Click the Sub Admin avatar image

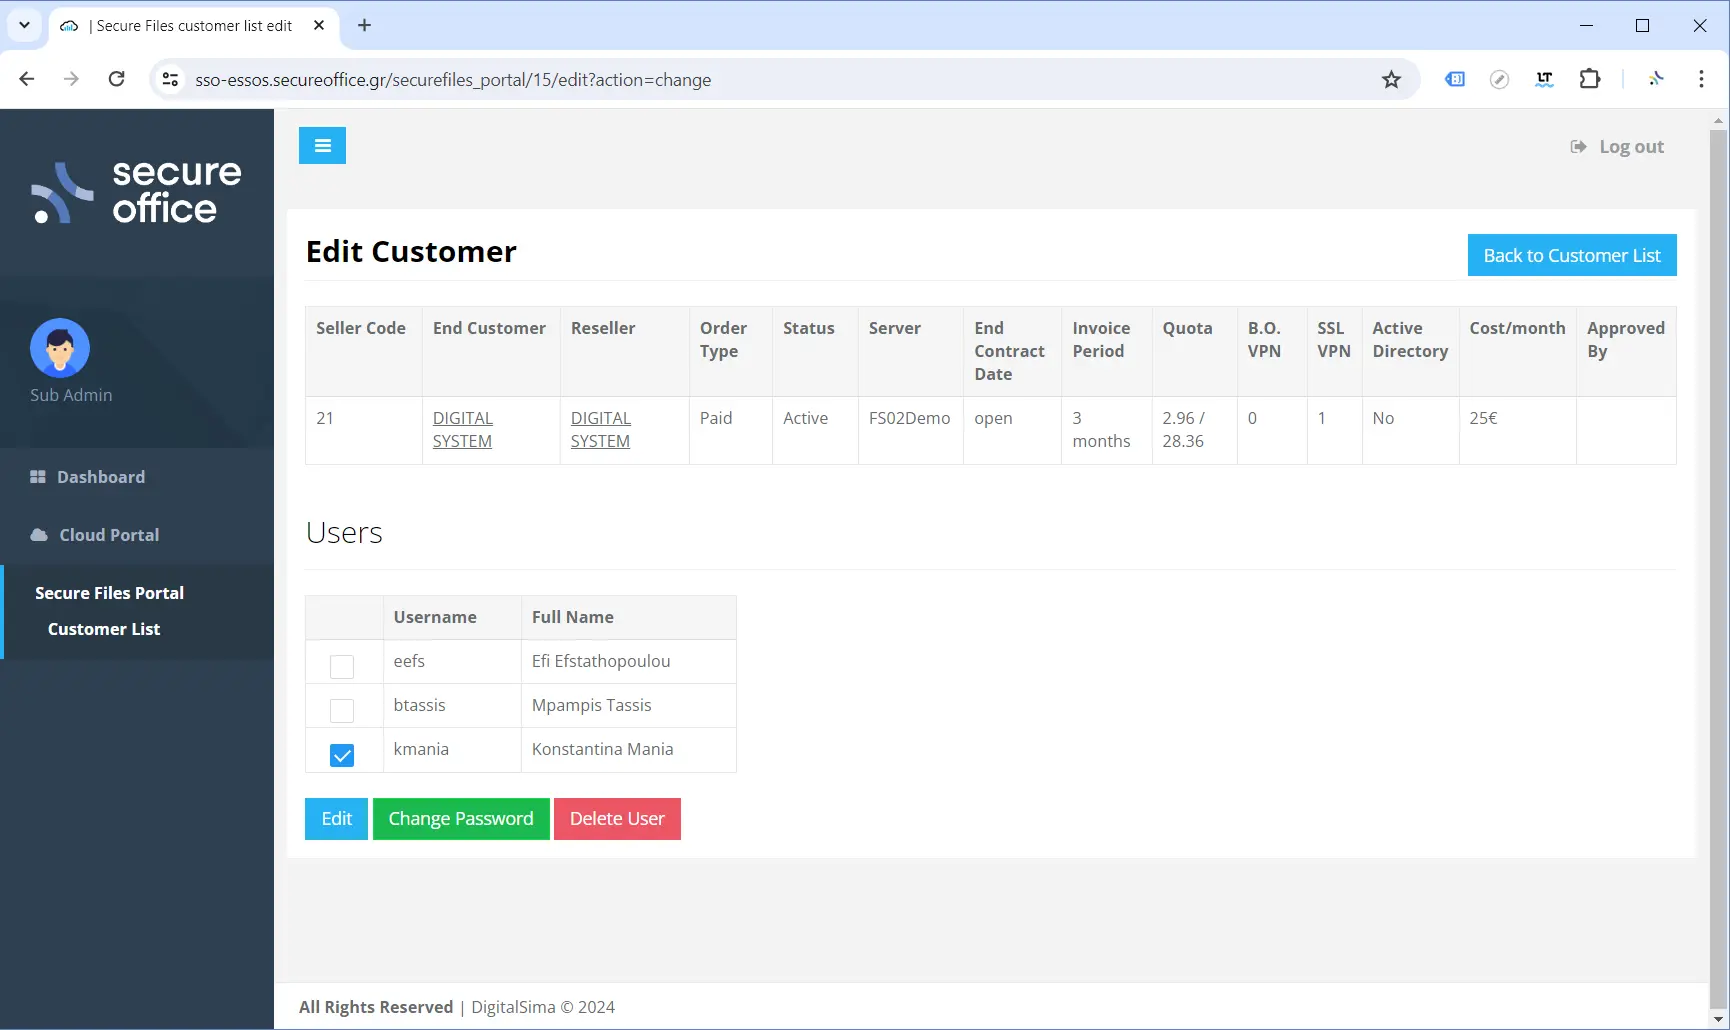[60, 348]
